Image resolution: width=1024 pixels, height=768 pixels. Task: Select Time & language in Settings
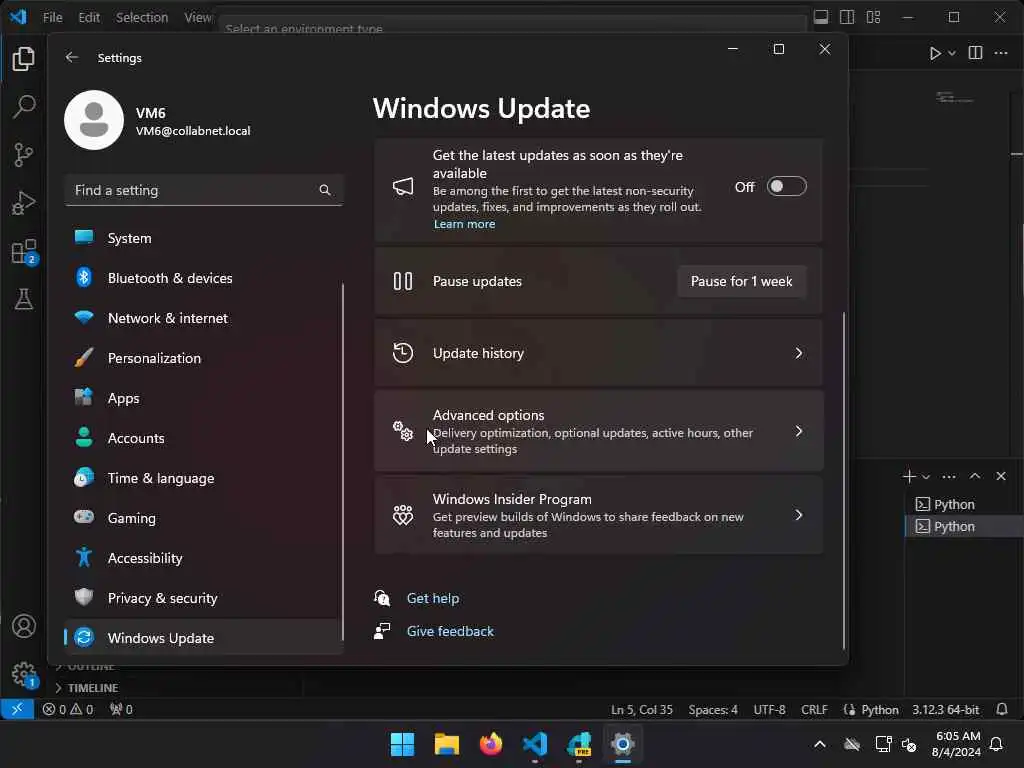pyautogui.click(x=203, y=478)
